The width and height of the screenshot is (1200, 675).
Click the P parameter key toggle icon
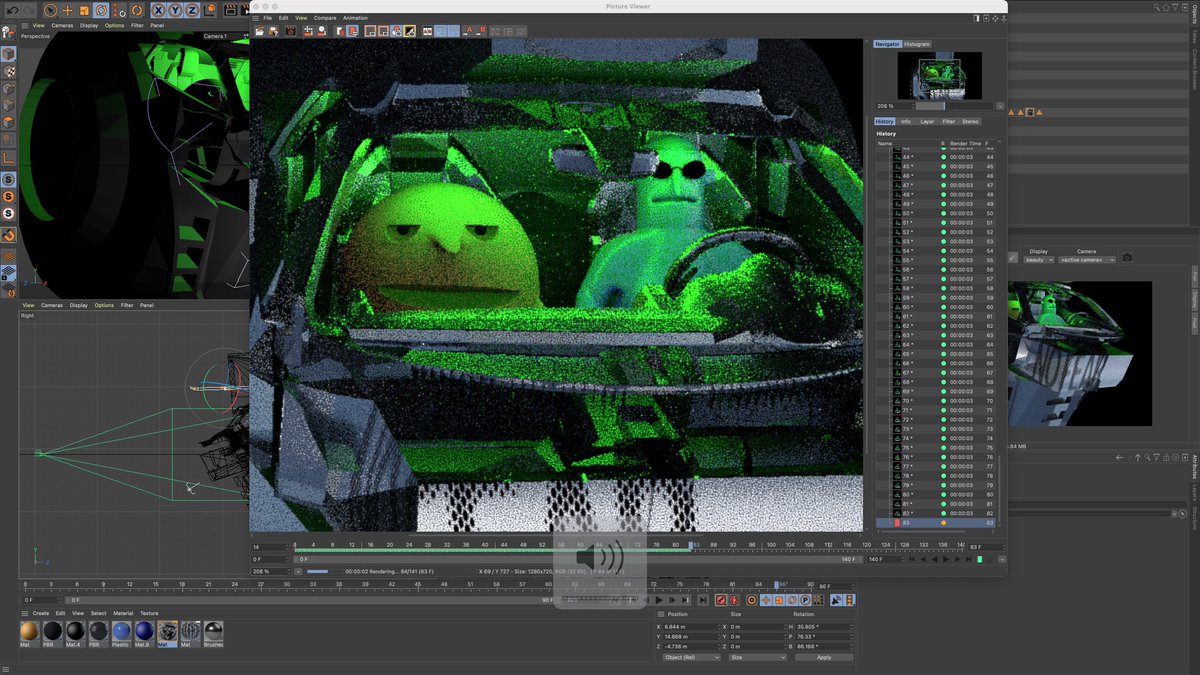point(806,600)
